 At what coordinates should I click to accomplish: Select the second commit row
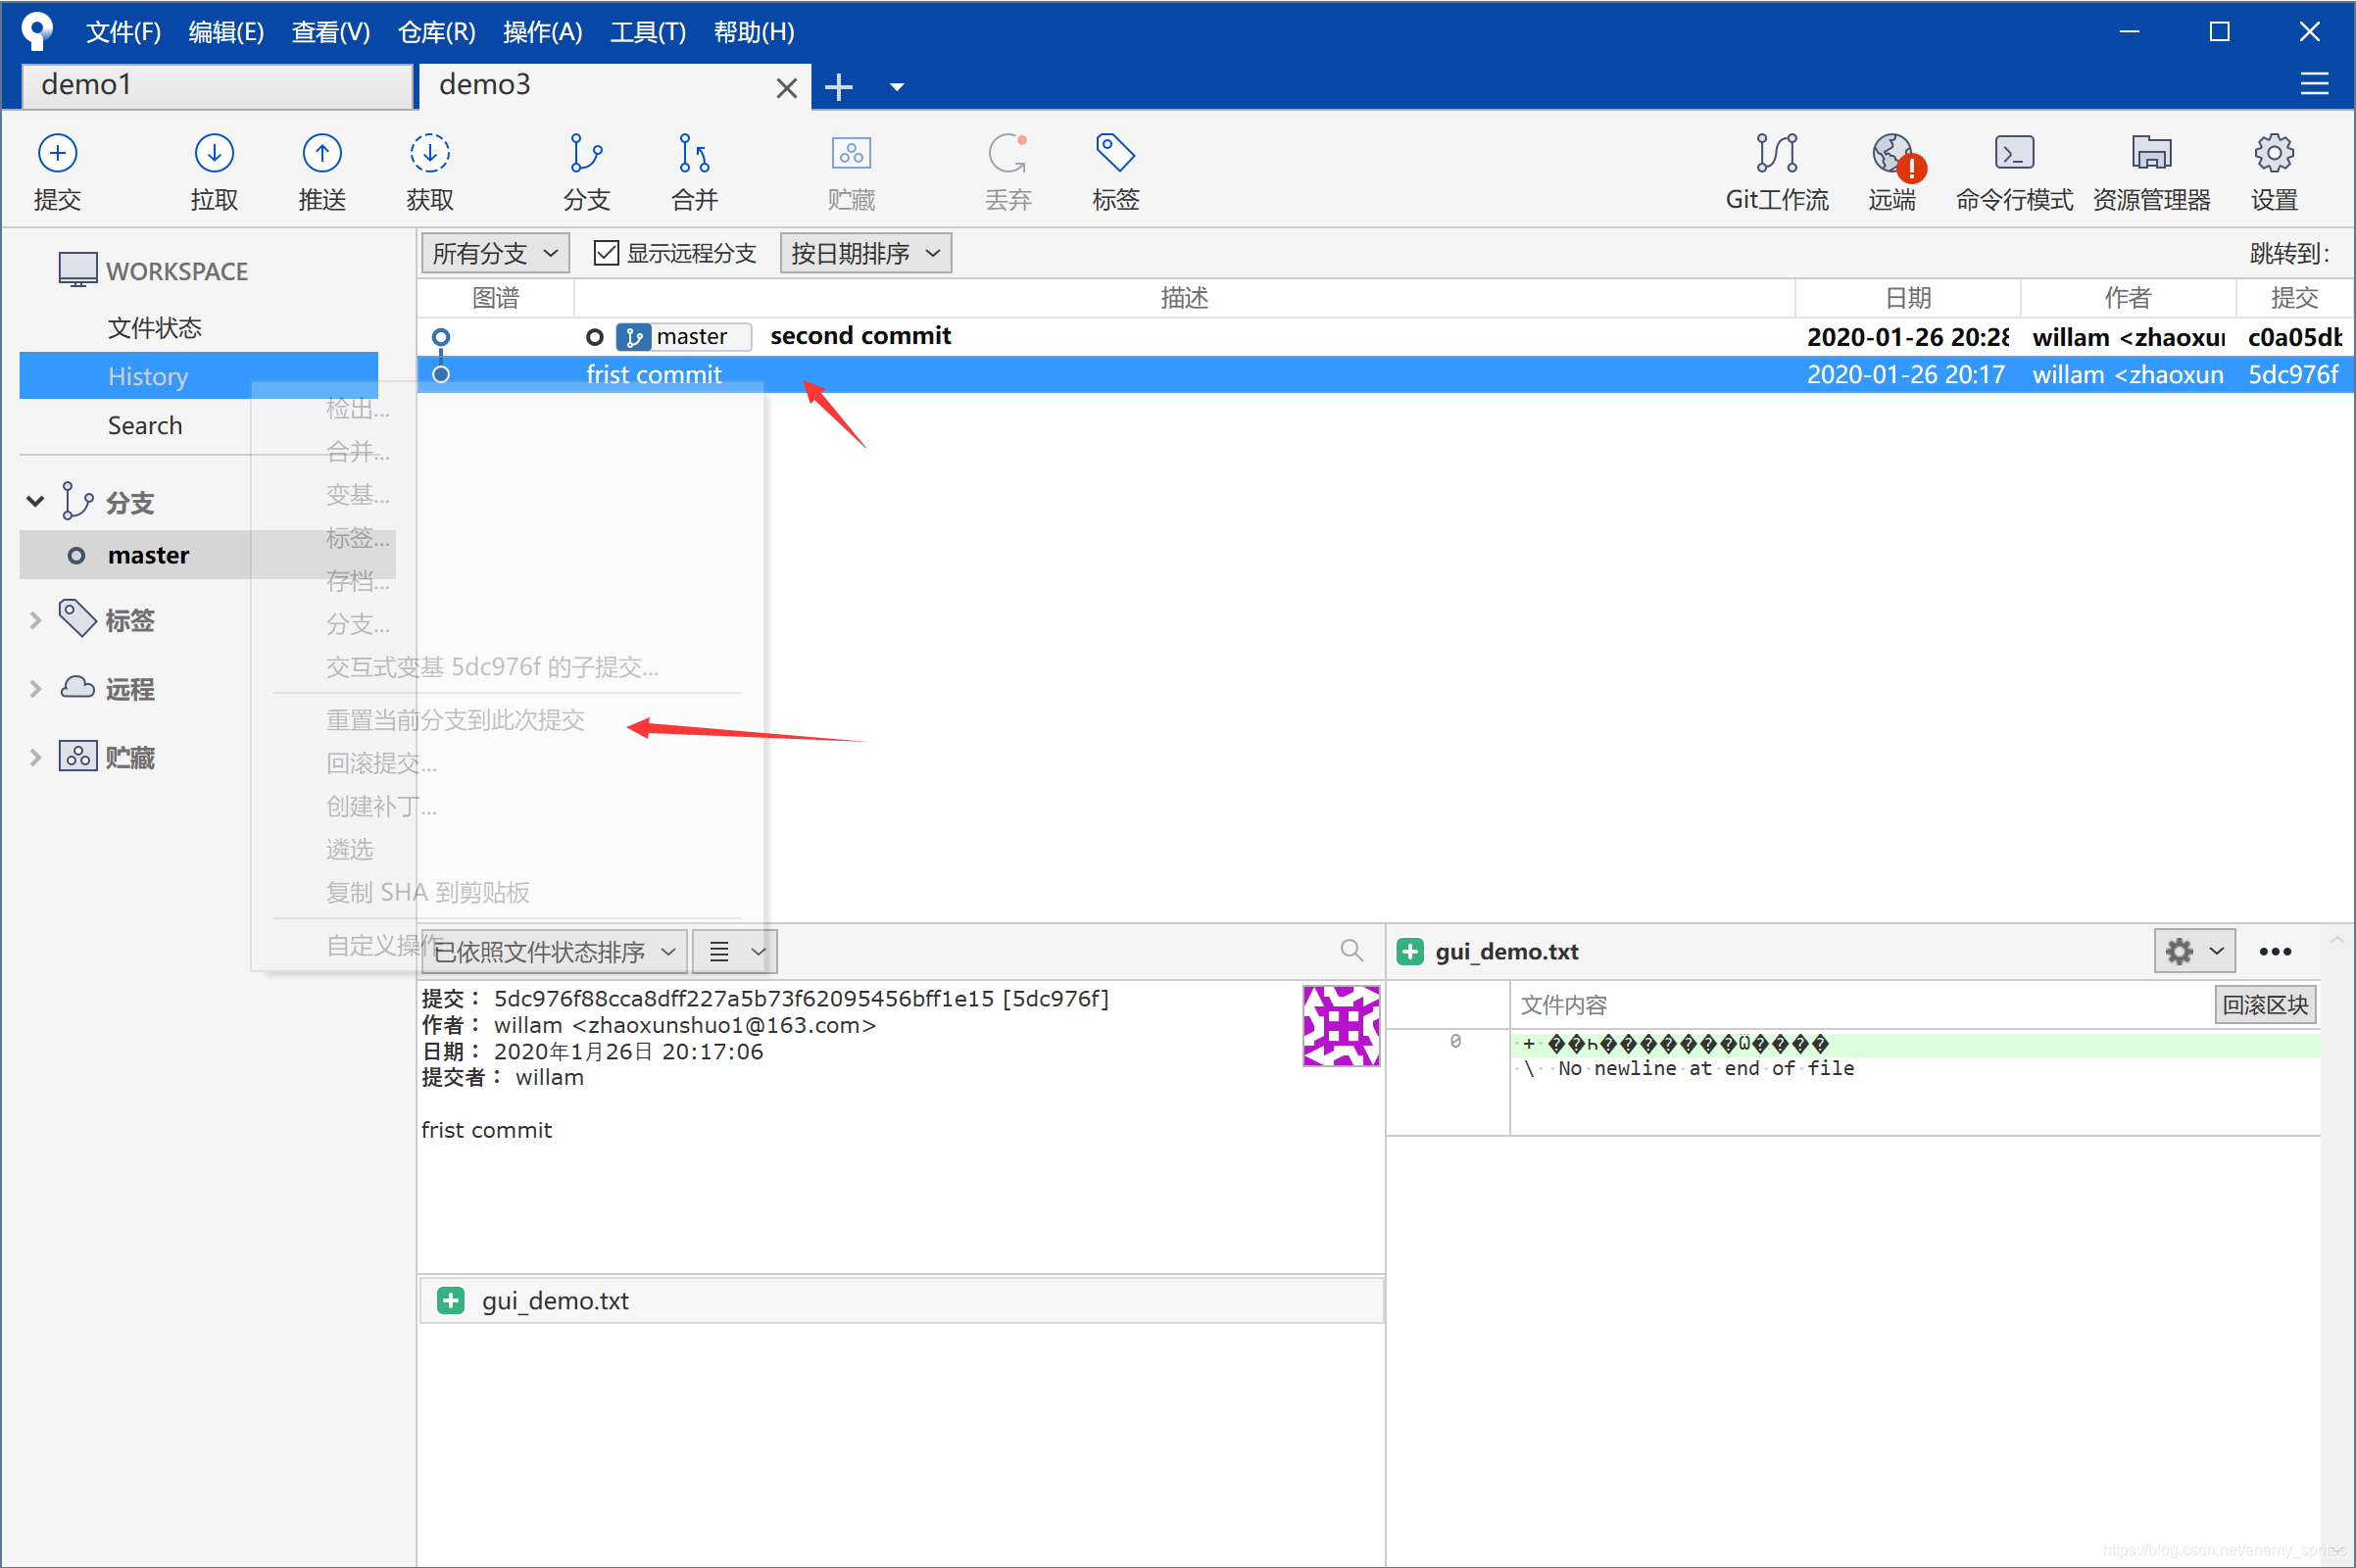(x=860, y=336)
